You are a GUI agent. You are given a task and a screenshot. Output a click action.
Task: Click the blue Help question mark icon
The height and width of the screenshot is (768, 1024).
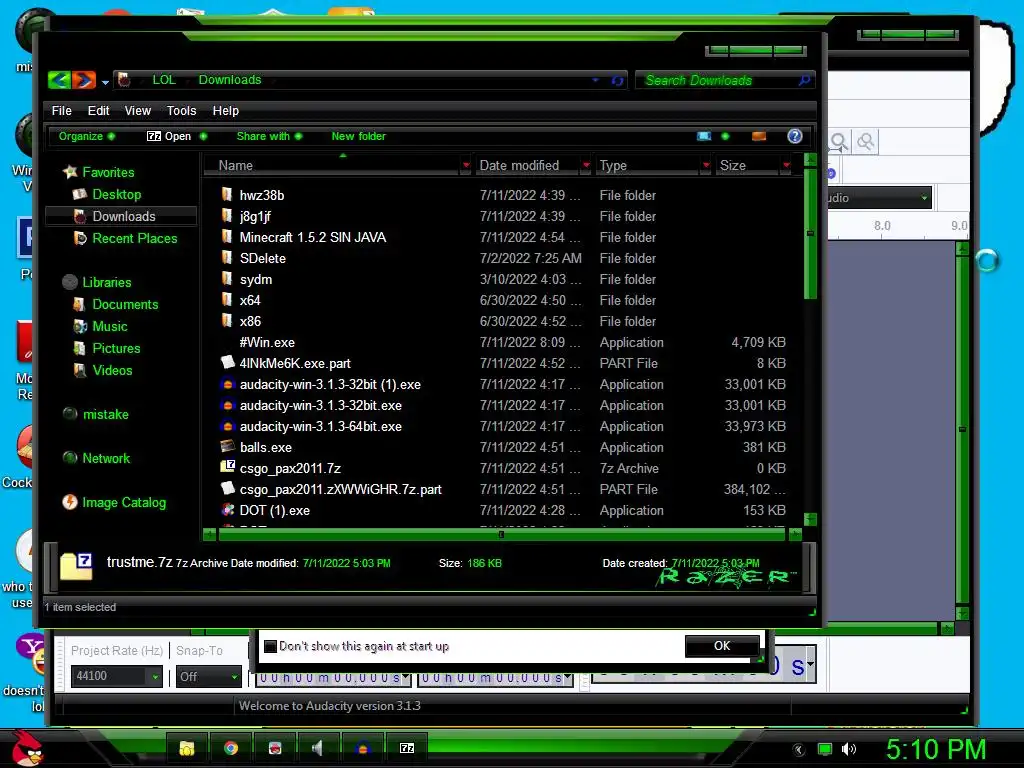(795, 136)
